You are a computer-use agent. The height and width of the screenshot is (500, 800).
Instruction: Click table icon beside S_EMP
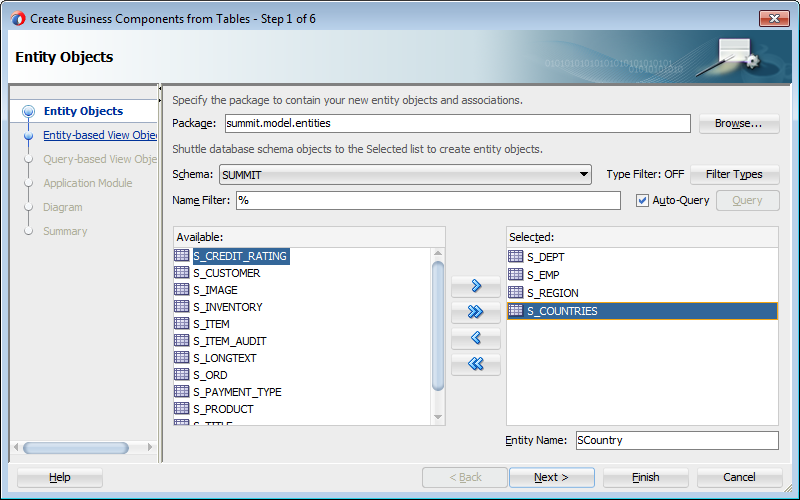point(516,274)
